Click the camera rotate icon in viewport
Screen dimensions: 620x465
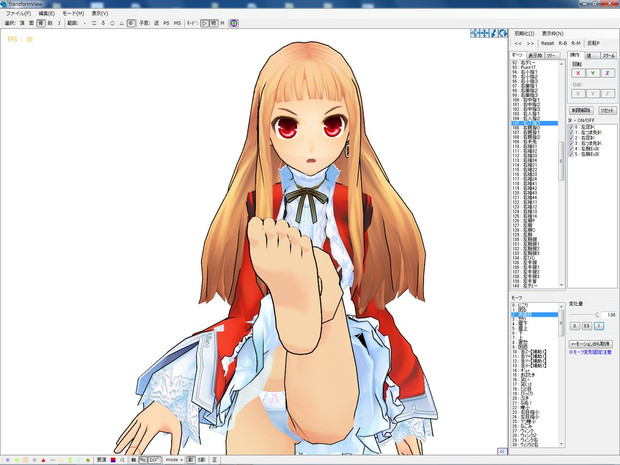point(503,33)
